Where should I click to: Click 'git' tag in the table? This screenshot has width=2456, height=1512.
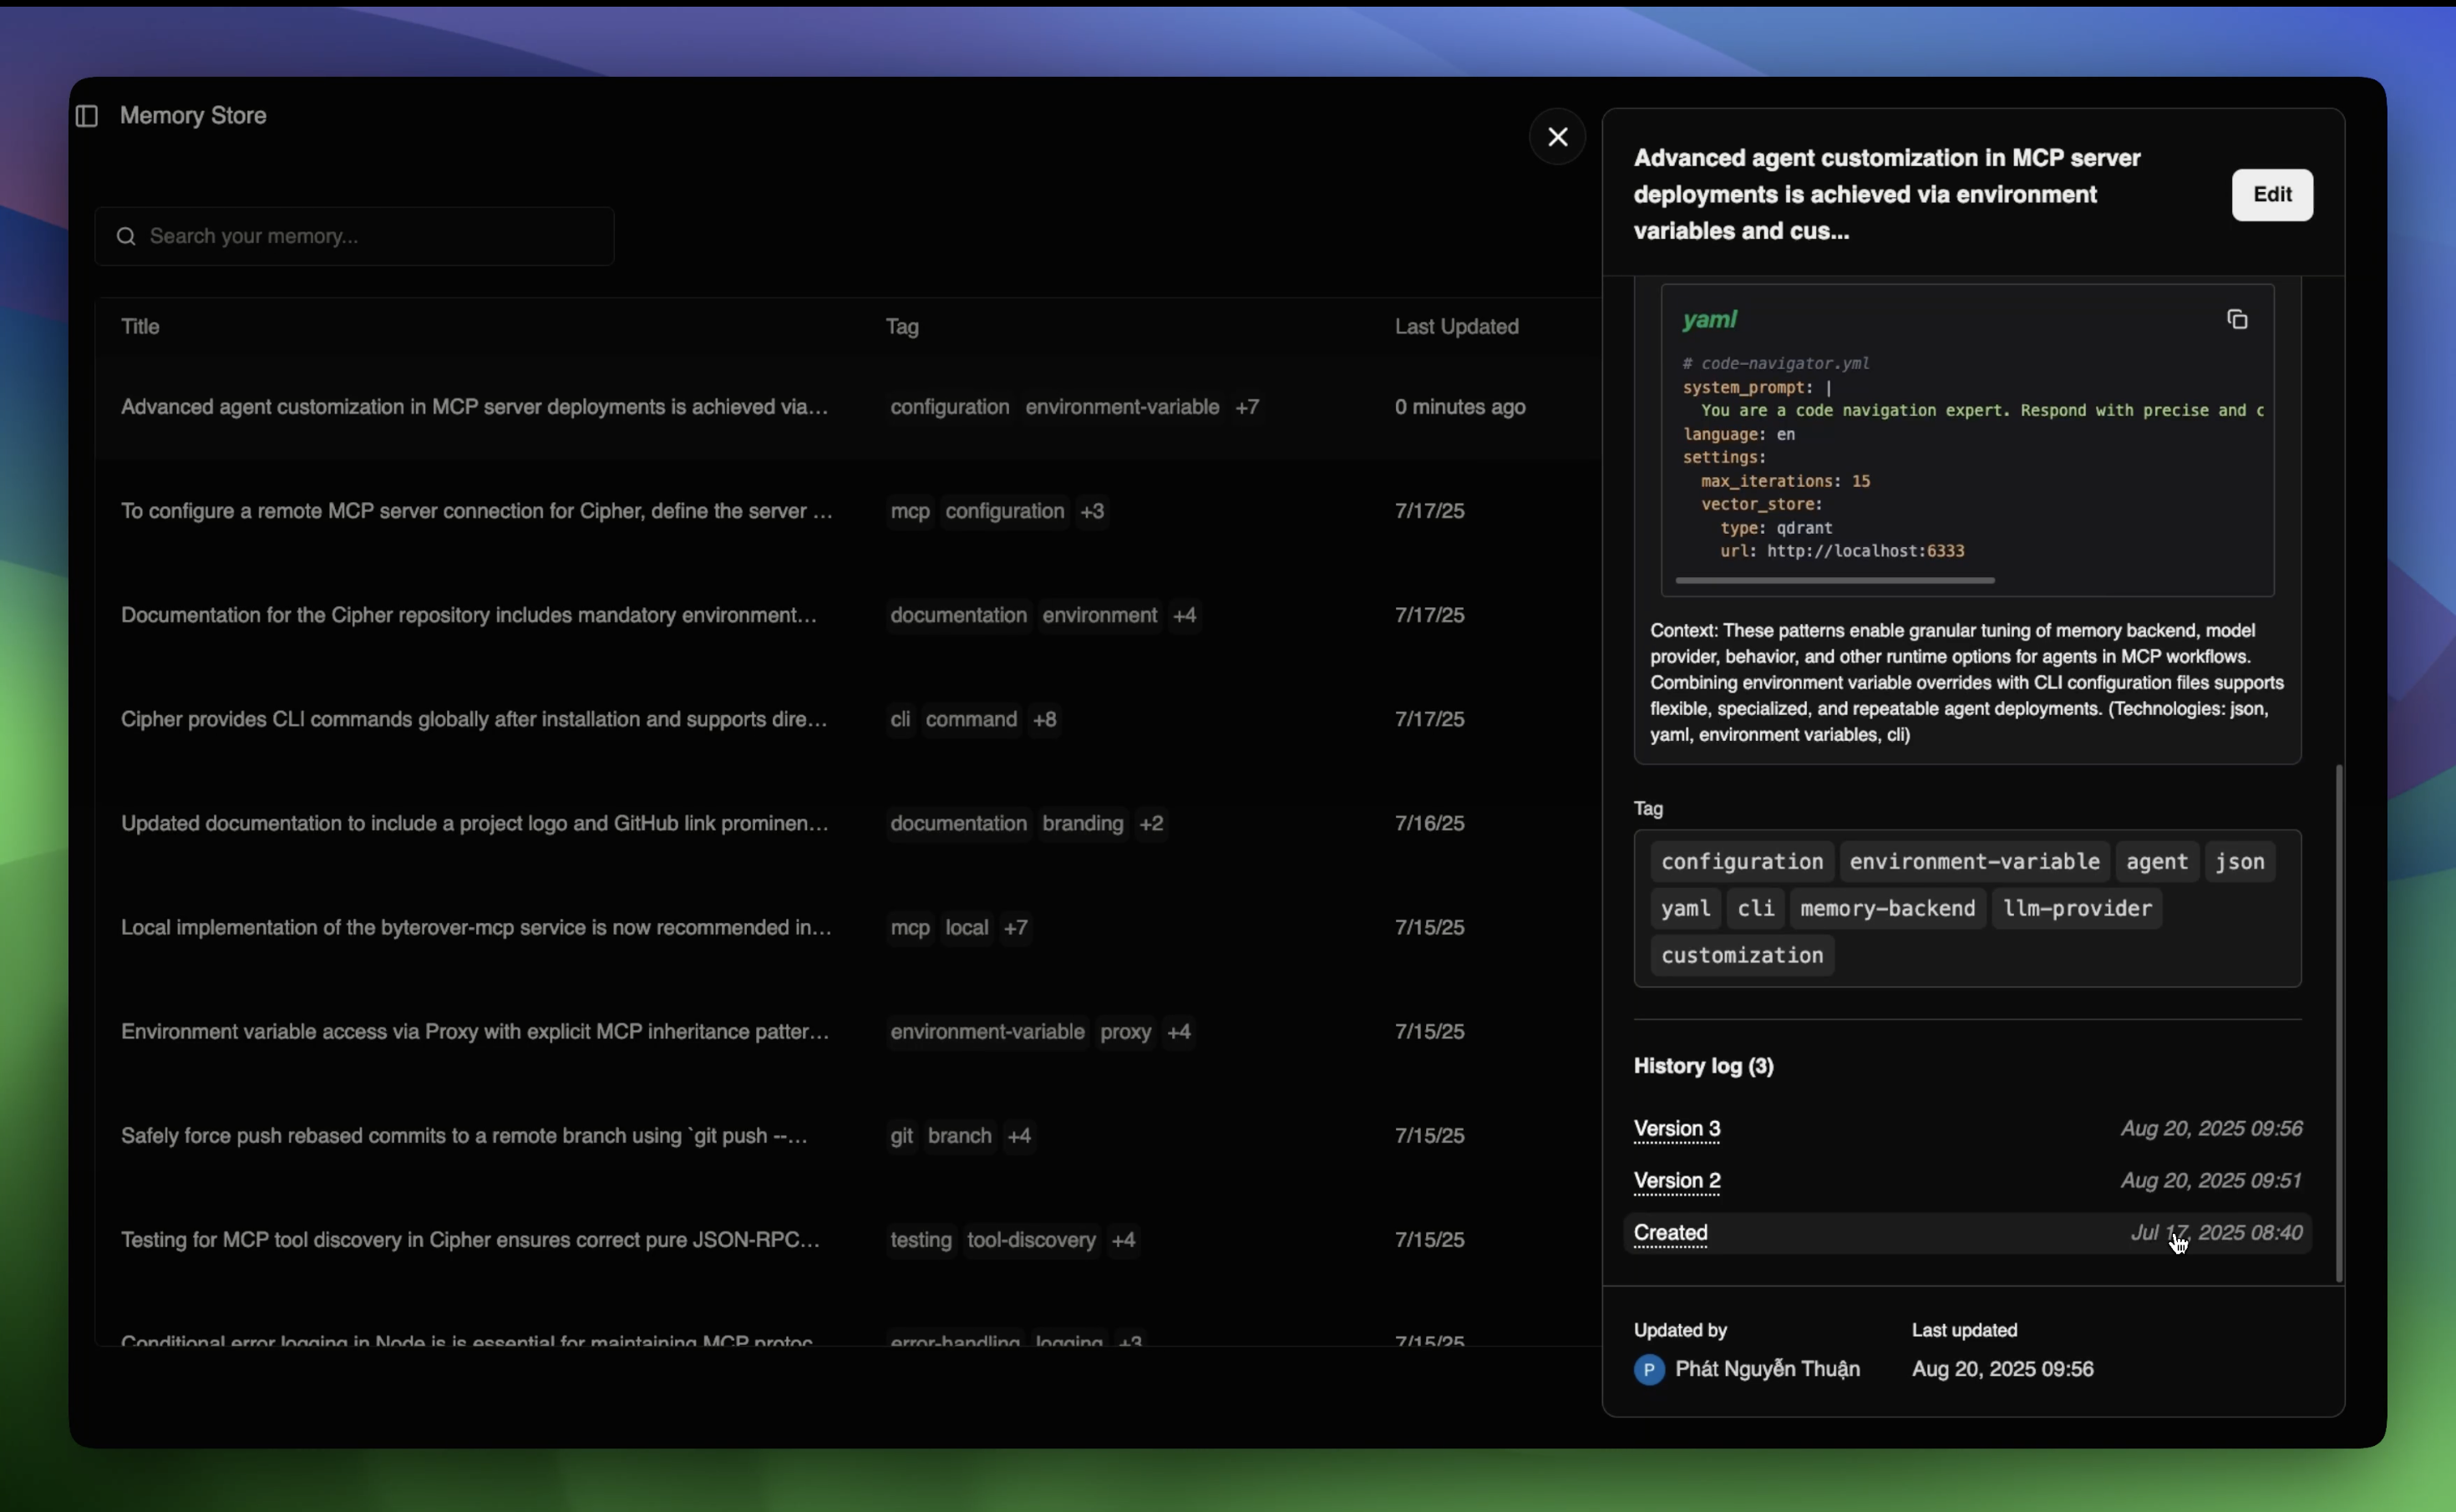click(901, 1135)
